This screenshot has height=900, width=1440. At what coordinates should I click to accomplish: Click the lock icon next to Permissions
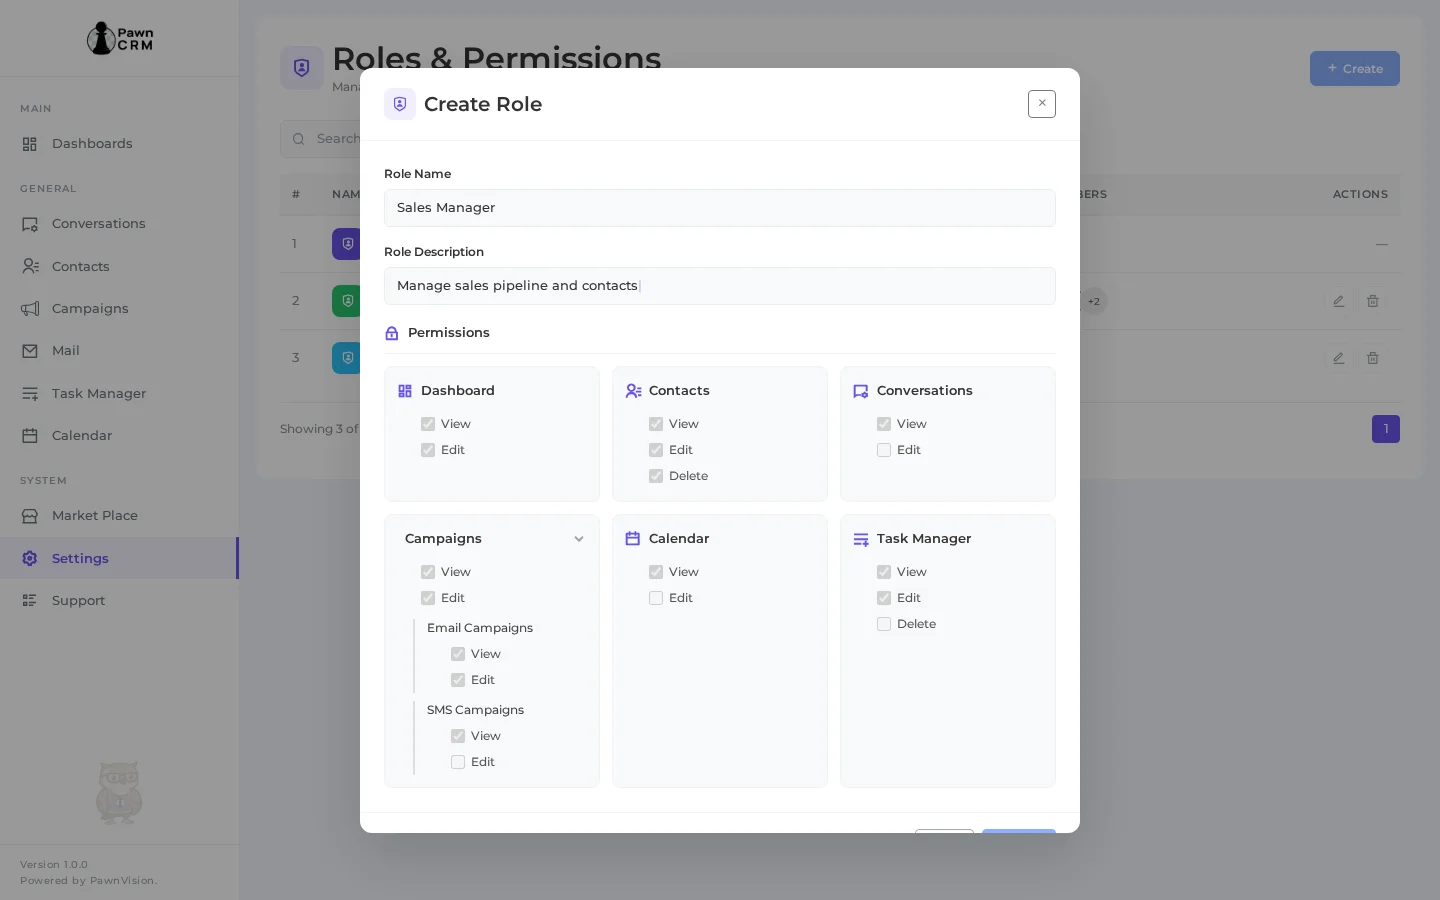click(x=392, y=333)
